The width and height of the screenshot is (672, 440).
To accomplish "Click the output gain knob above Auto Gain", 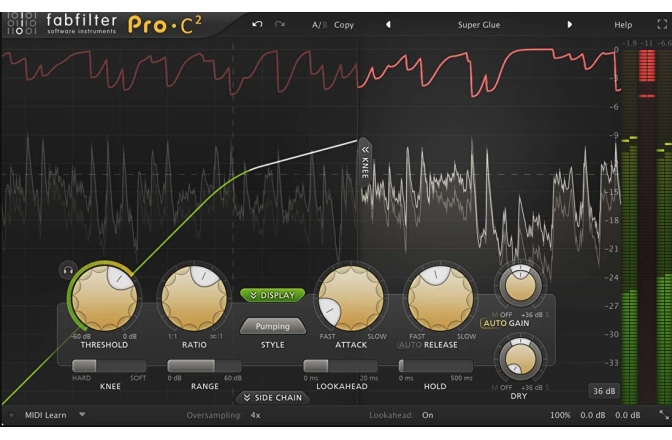I will pos(520,284).
